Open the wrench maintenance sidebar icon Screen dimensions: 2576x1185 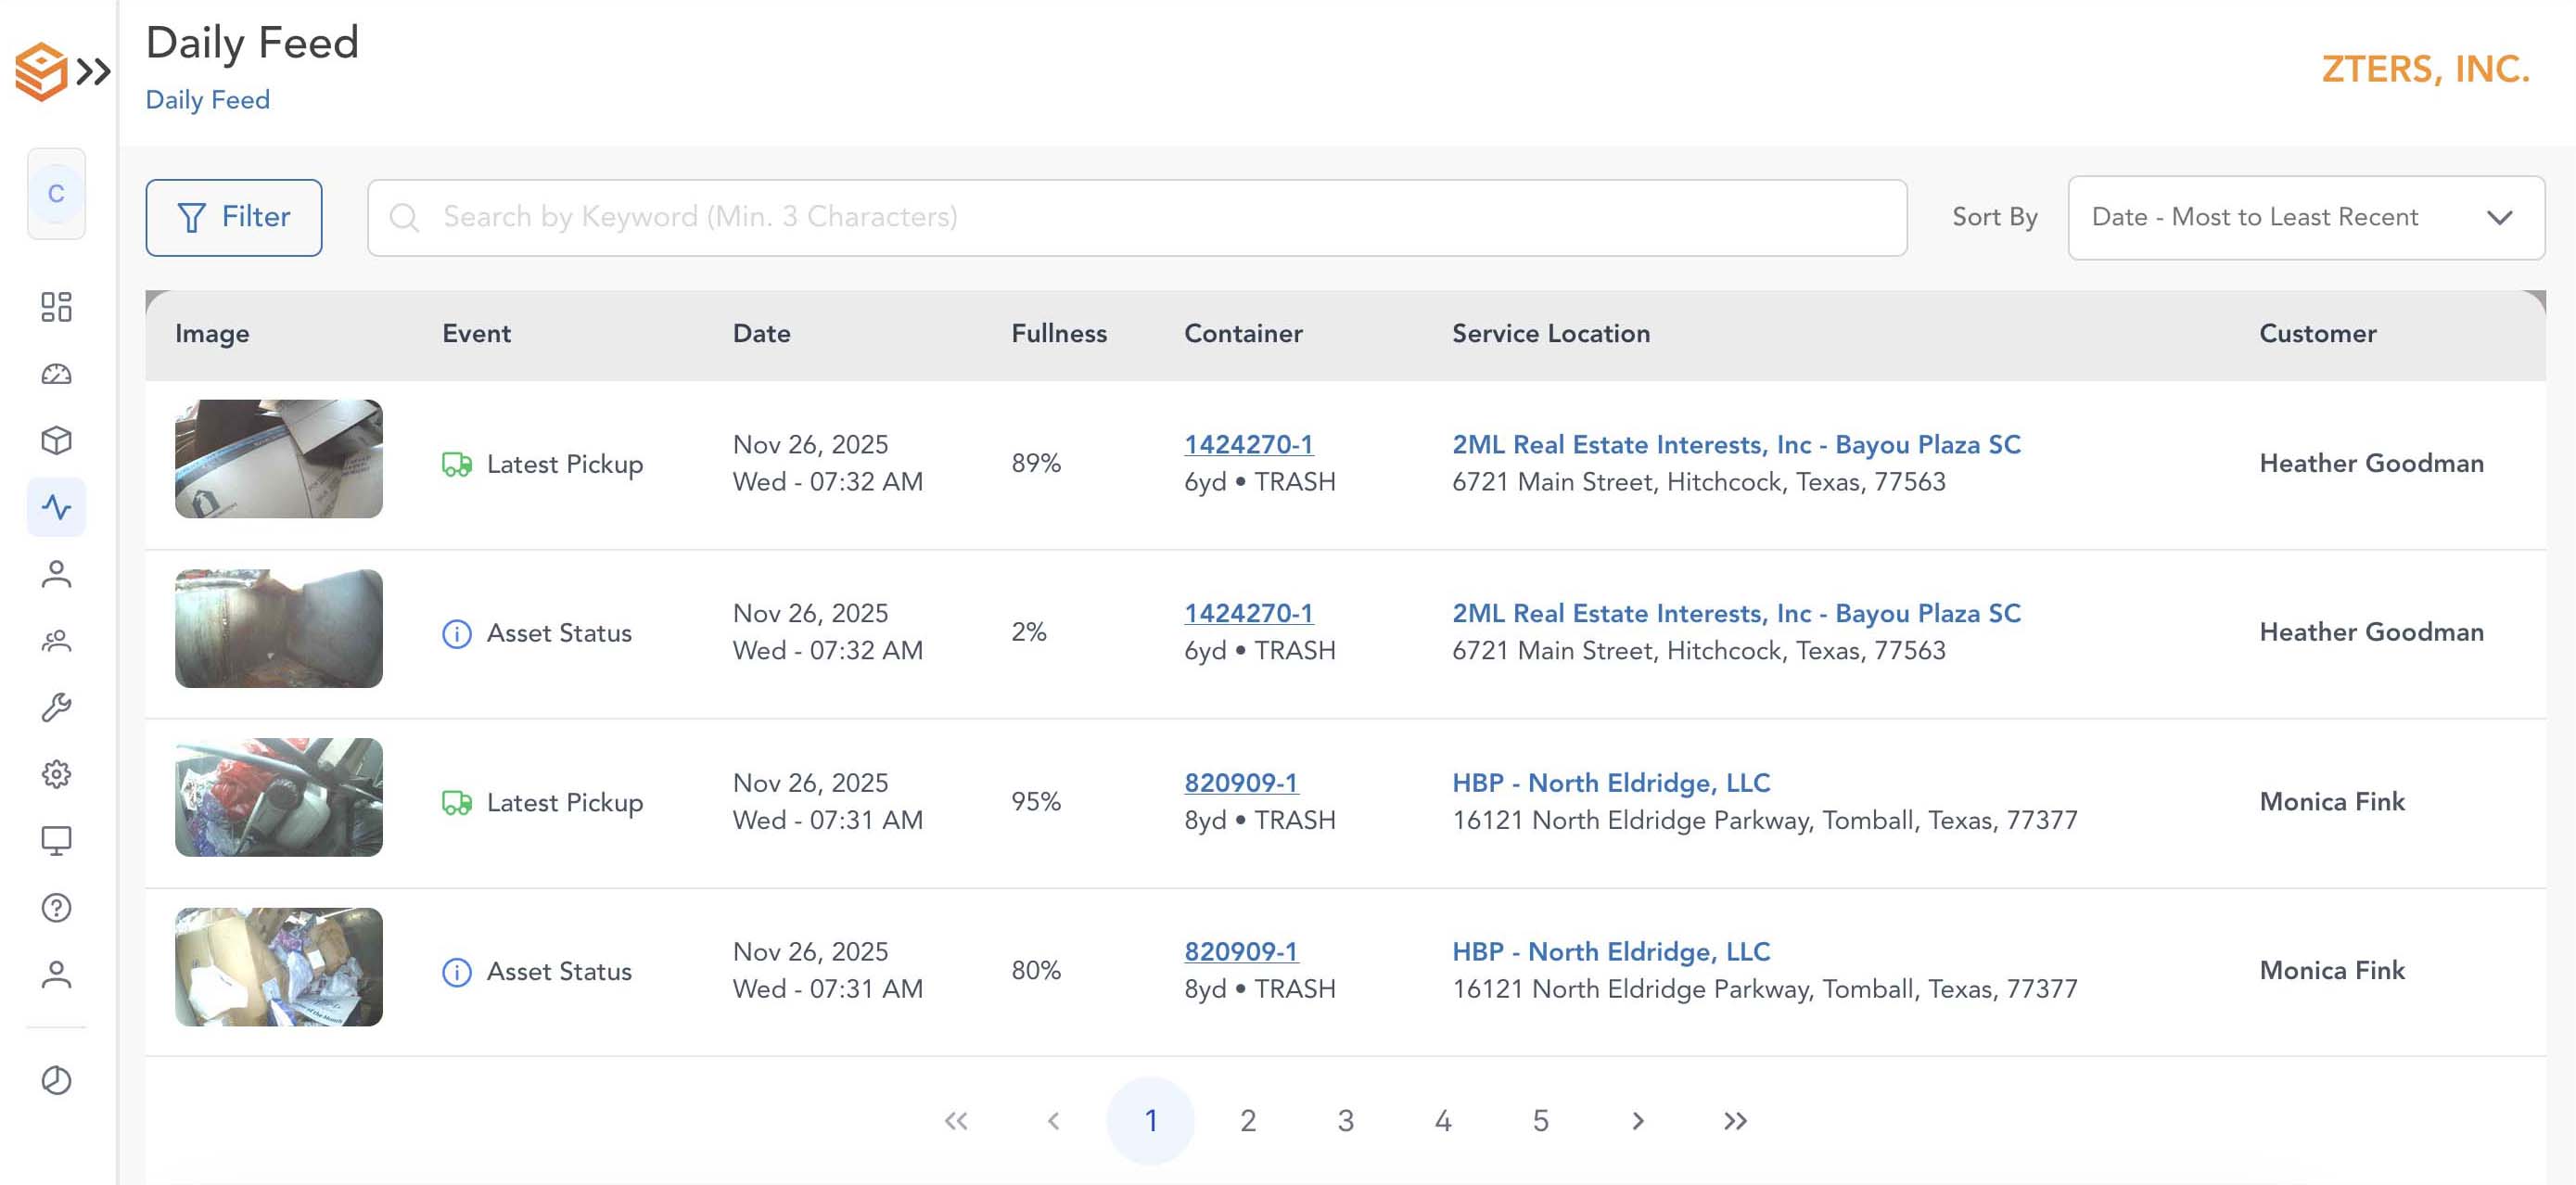(56, 707)
